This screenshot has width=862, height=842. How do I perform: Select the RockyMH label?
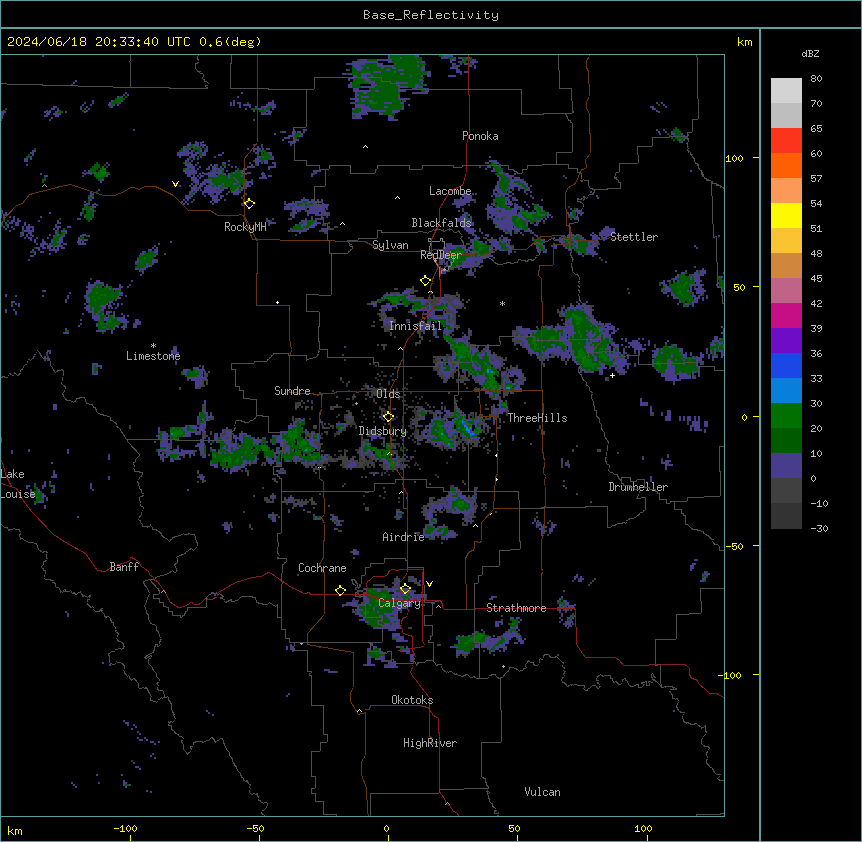245,227
